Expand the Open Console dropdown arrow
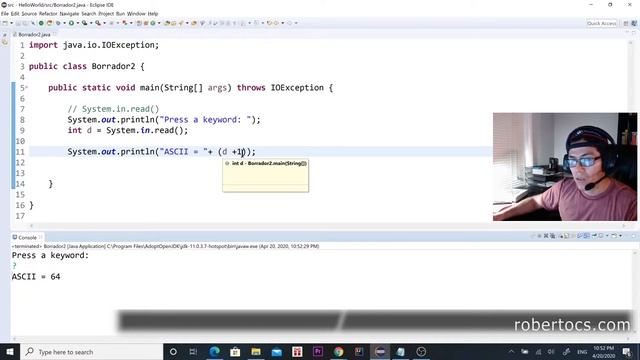The image size is (640, 360). (x=620, y=236)
